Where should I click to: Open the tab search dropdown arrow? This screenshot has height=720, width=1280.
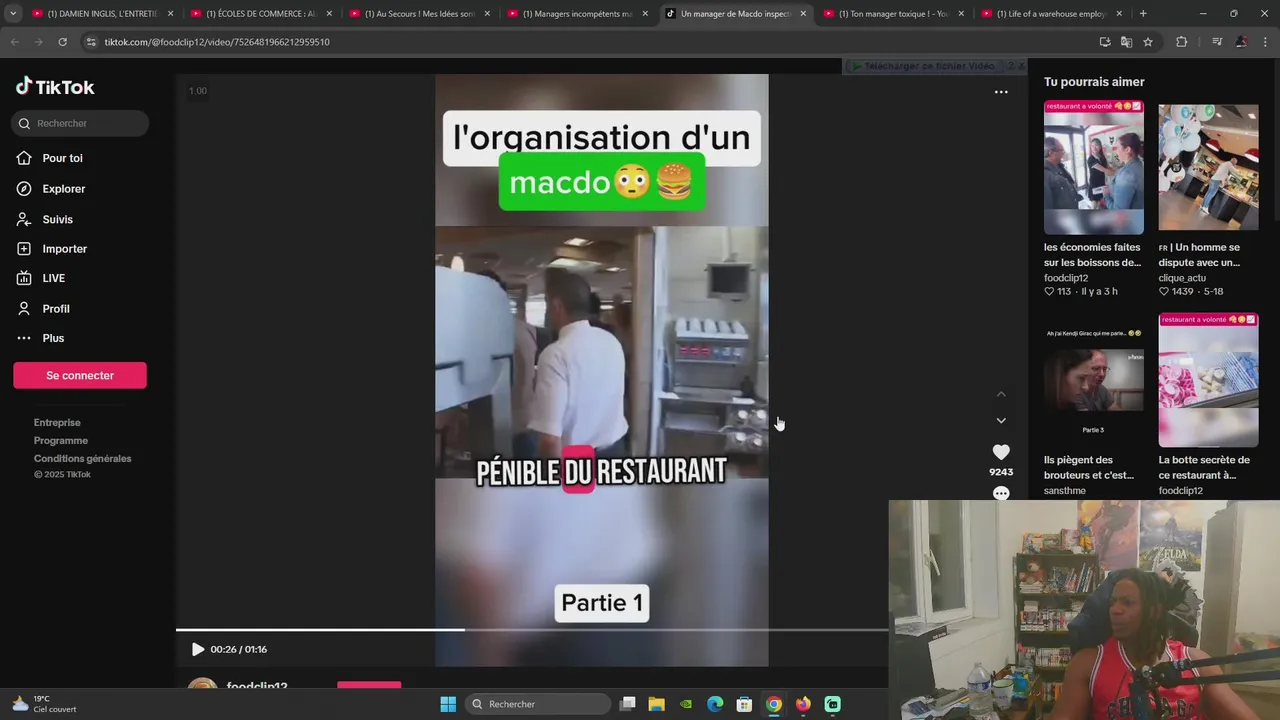[12, 14]
